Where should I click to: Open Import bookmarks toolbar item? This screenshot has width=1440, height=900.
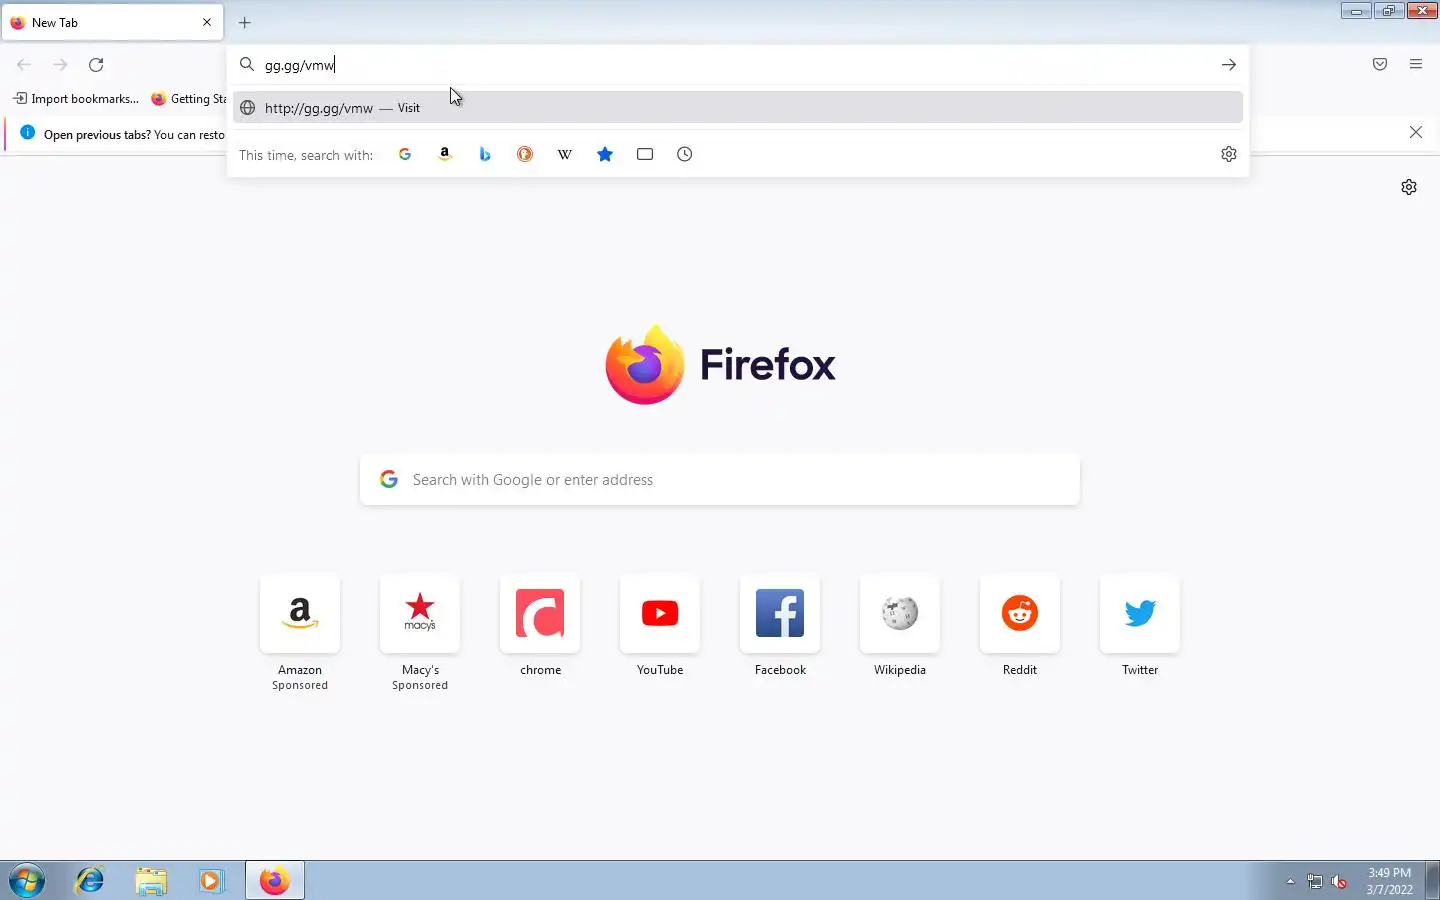(76, 99)
